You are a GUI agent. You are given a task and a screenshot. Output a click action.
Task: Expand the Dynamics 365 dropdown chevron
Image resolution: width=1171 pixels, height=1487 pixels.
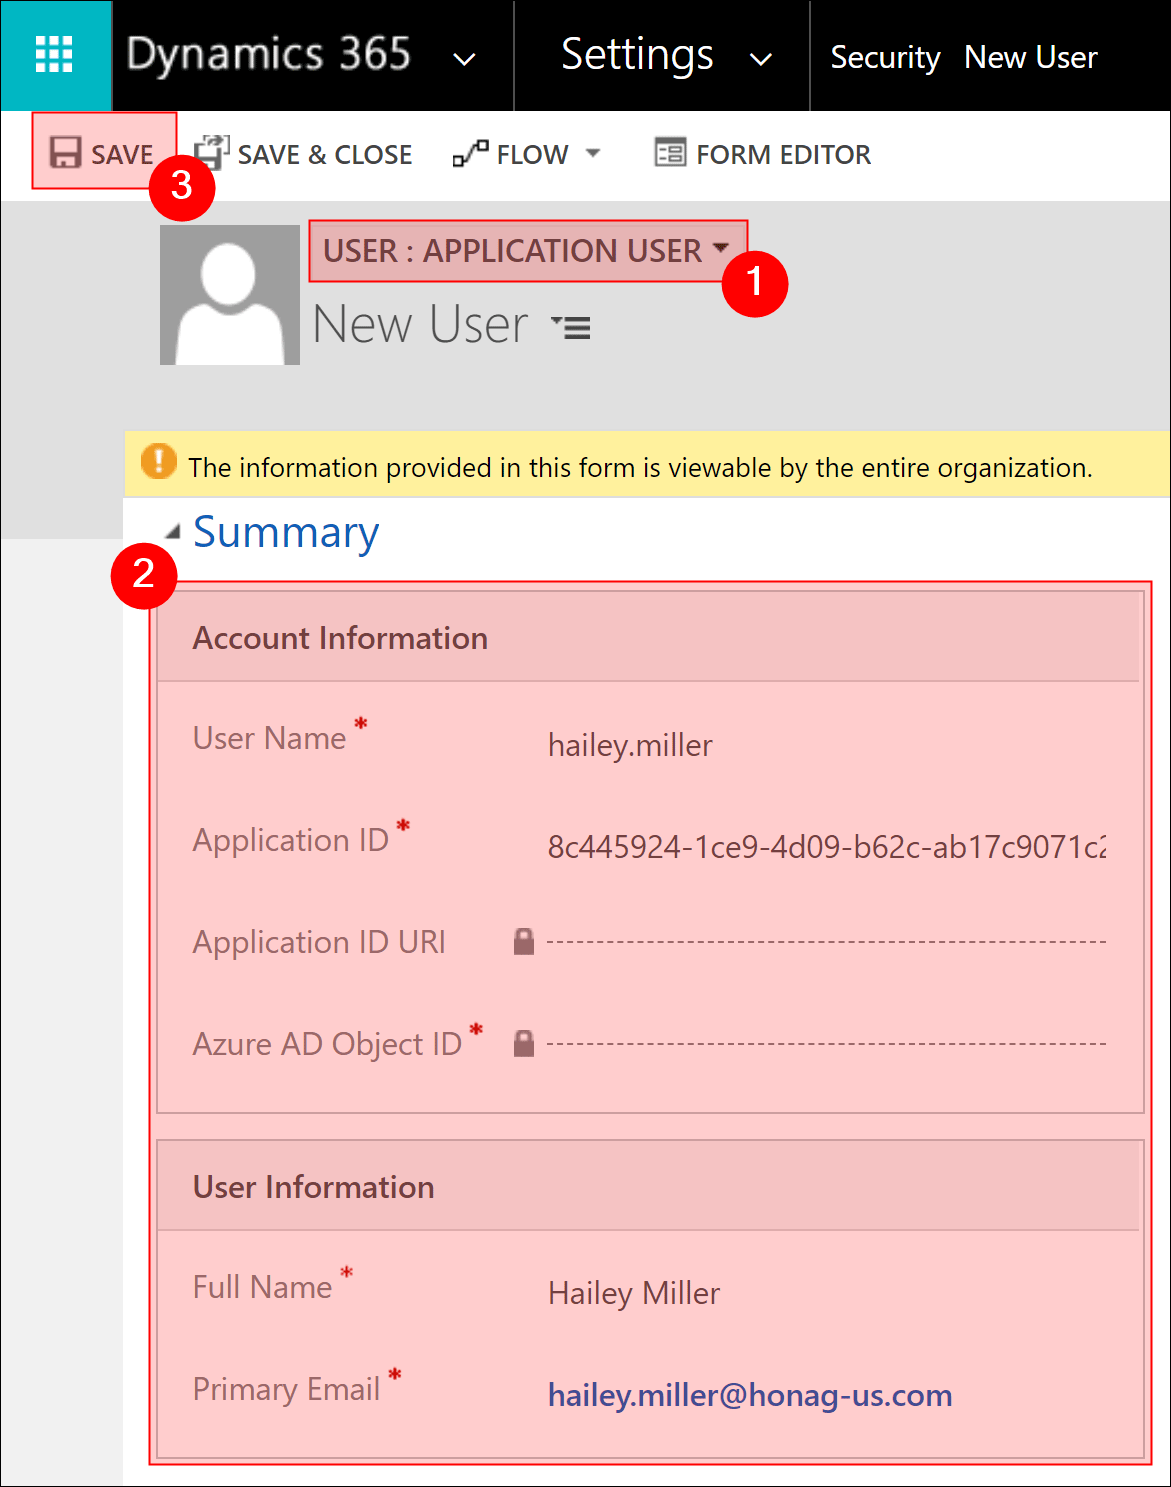tap(464, 59)
